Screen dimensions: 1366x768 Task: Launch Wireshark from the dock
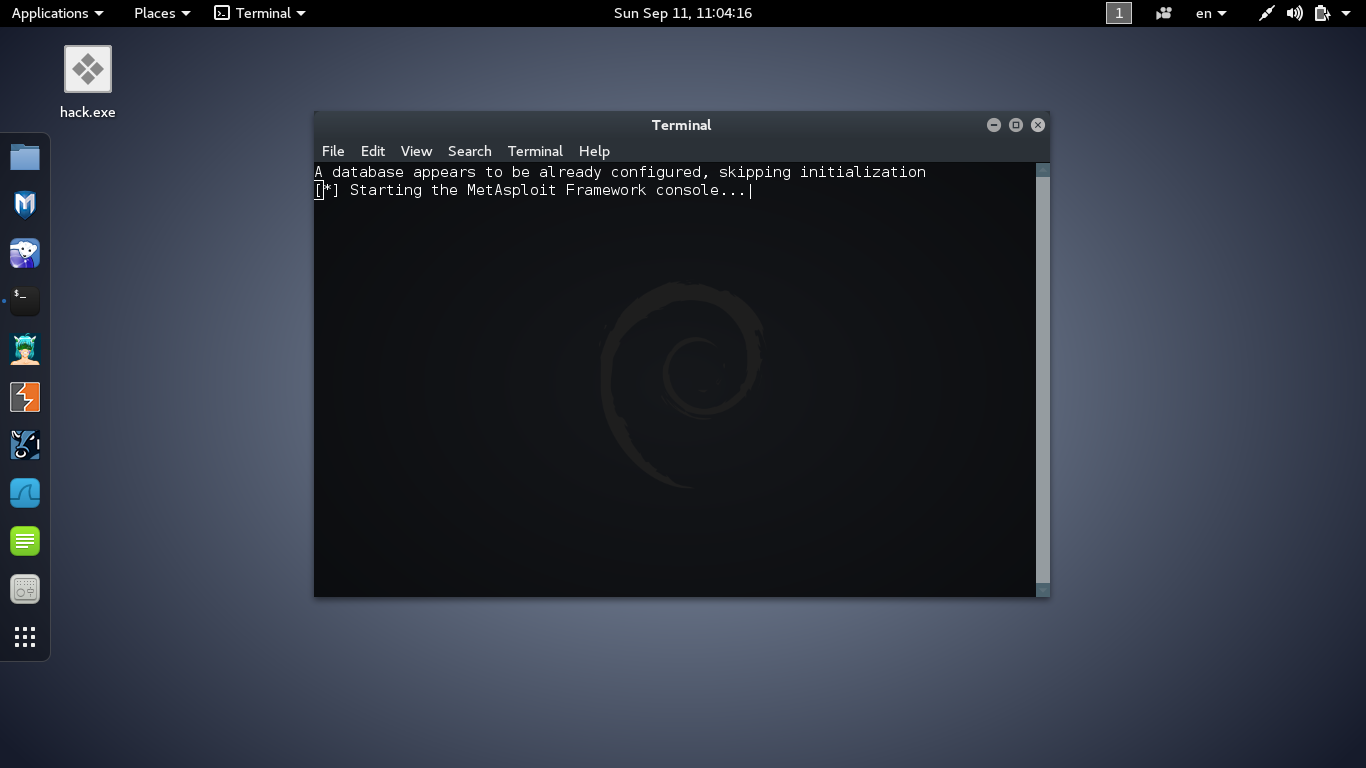click(25, 493)
